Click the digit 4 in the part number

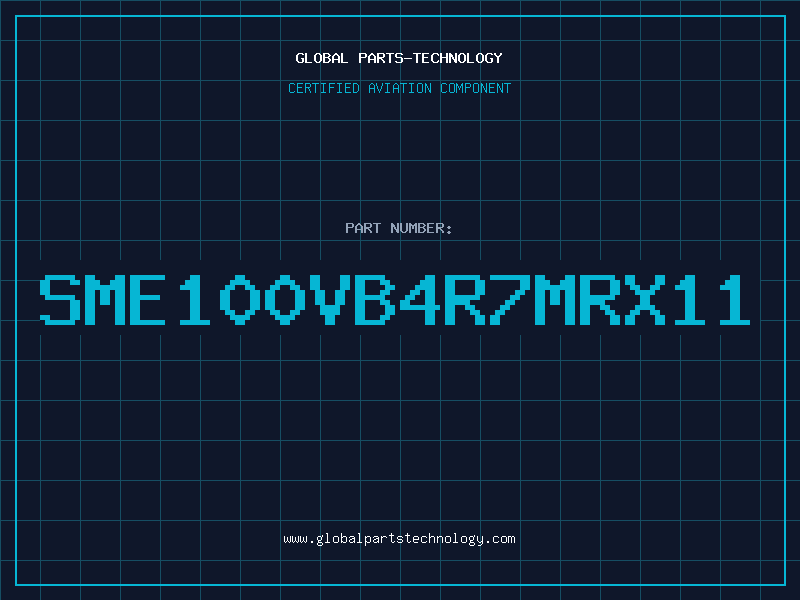pos(419,300)
